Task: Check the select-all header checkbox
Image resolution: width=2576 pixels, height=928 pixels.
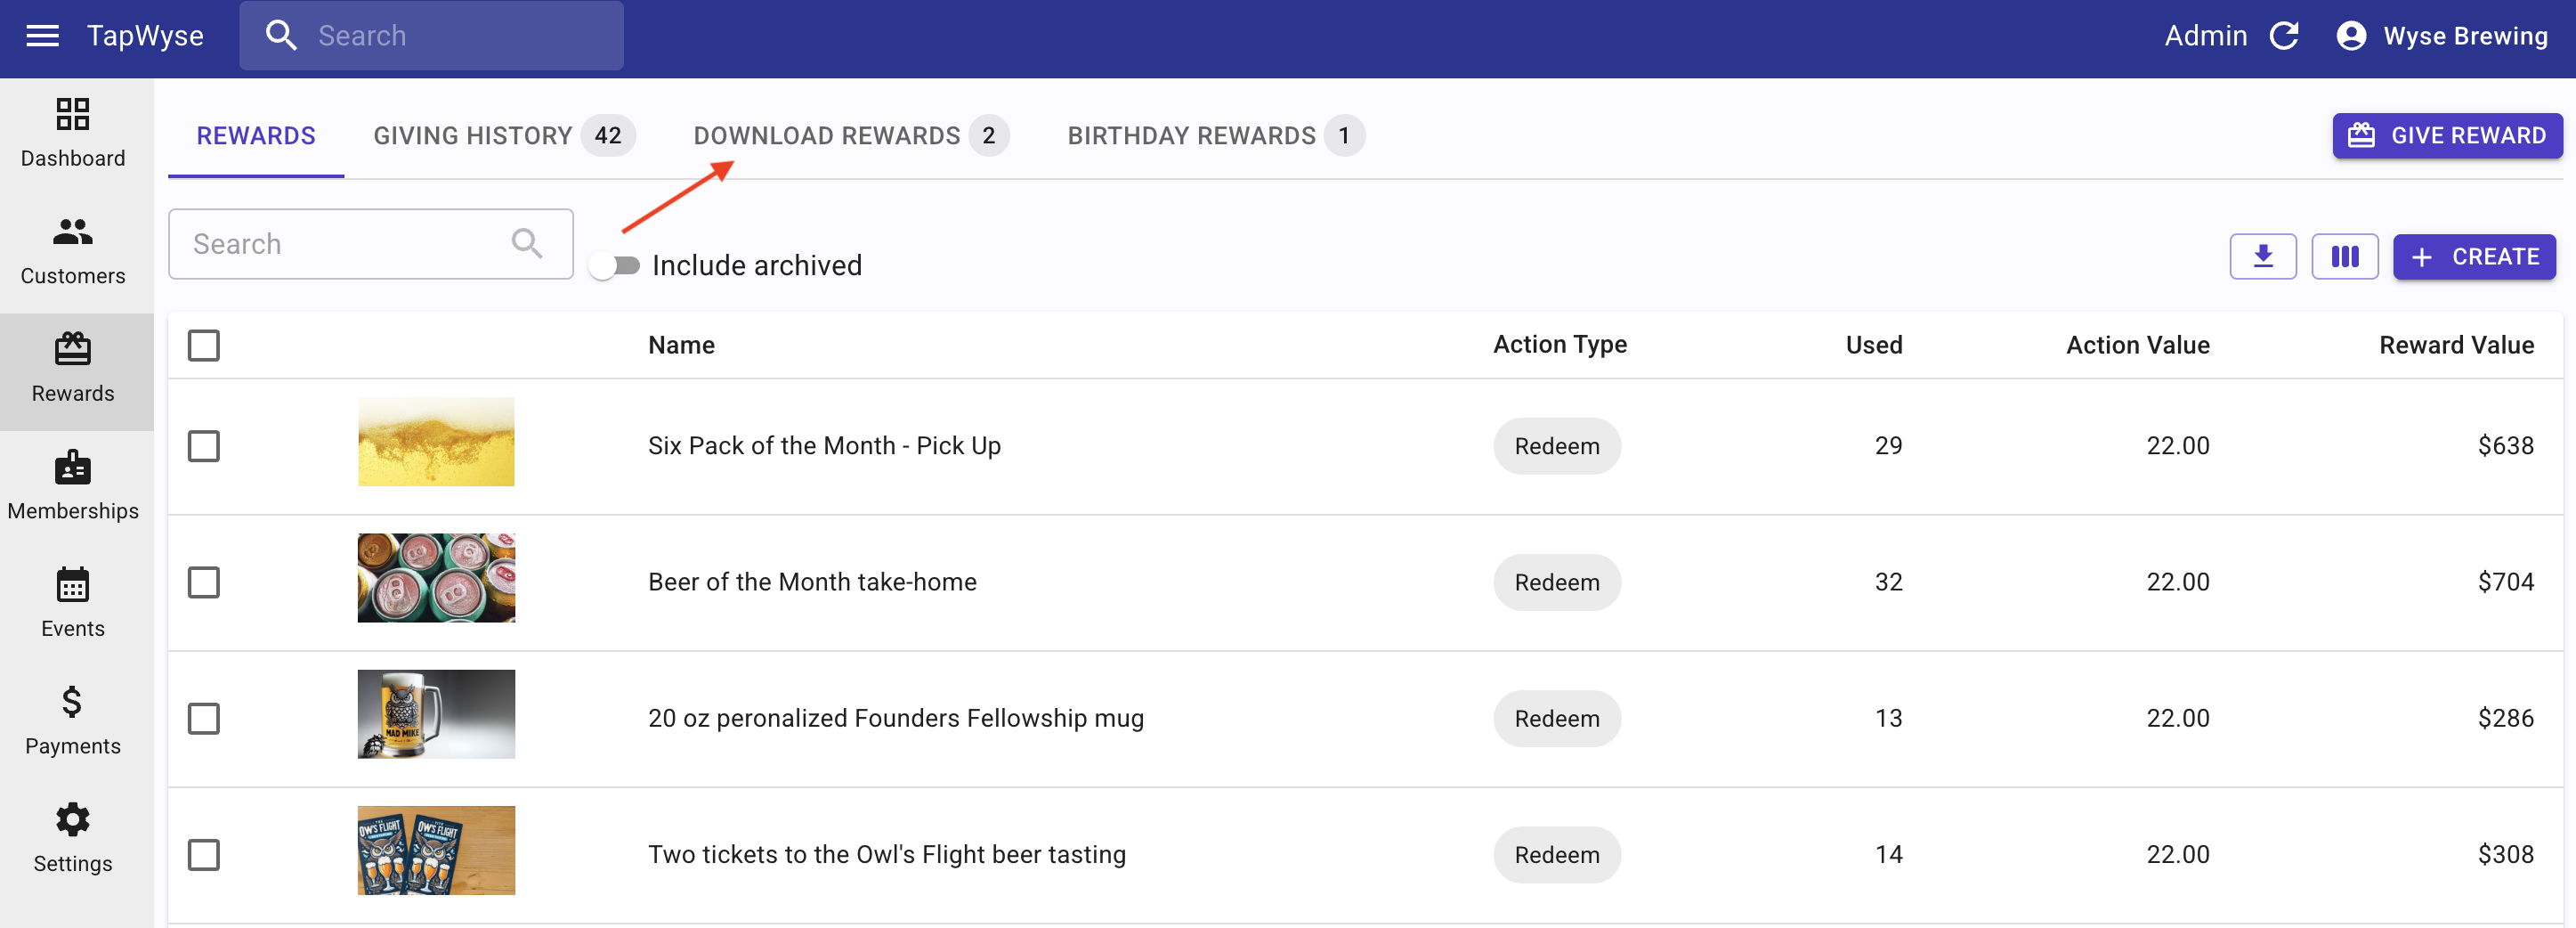Action: point(204,346)
